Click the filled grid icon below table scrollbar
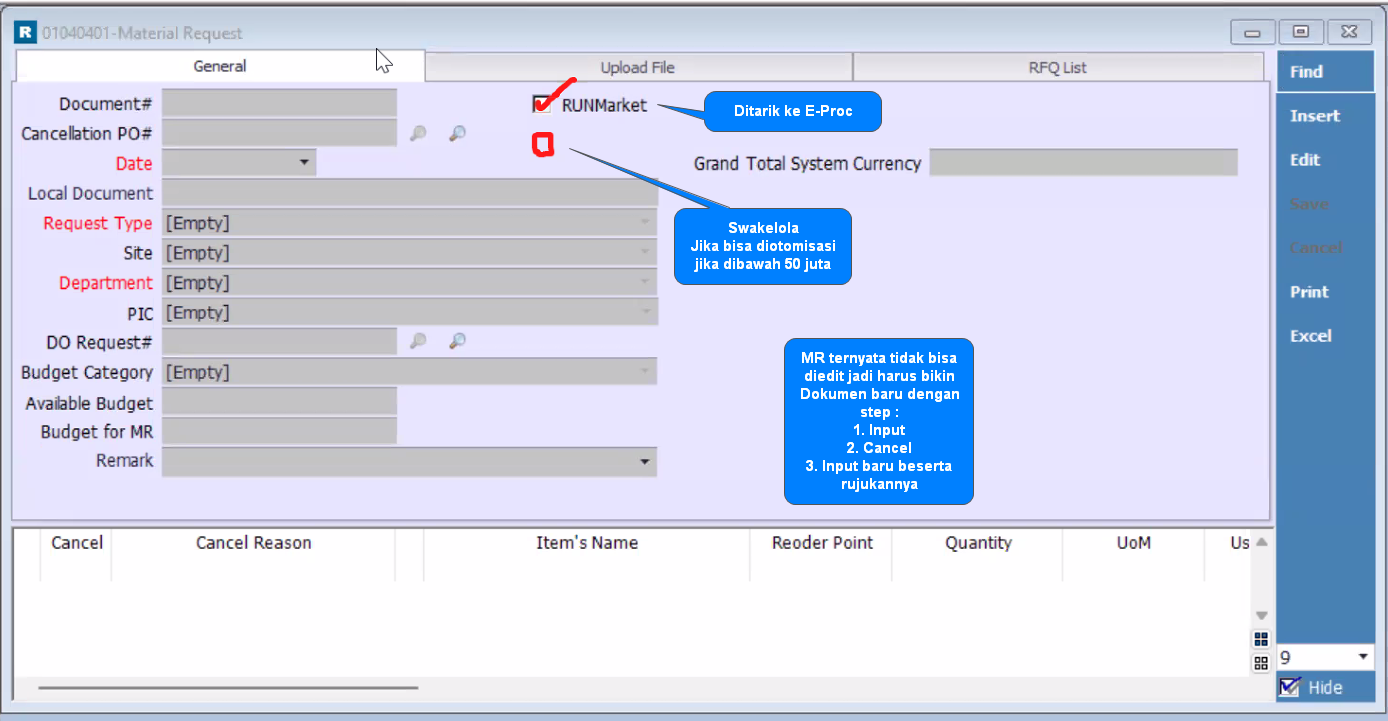 pyautogui.click(x=1261, y=639)
